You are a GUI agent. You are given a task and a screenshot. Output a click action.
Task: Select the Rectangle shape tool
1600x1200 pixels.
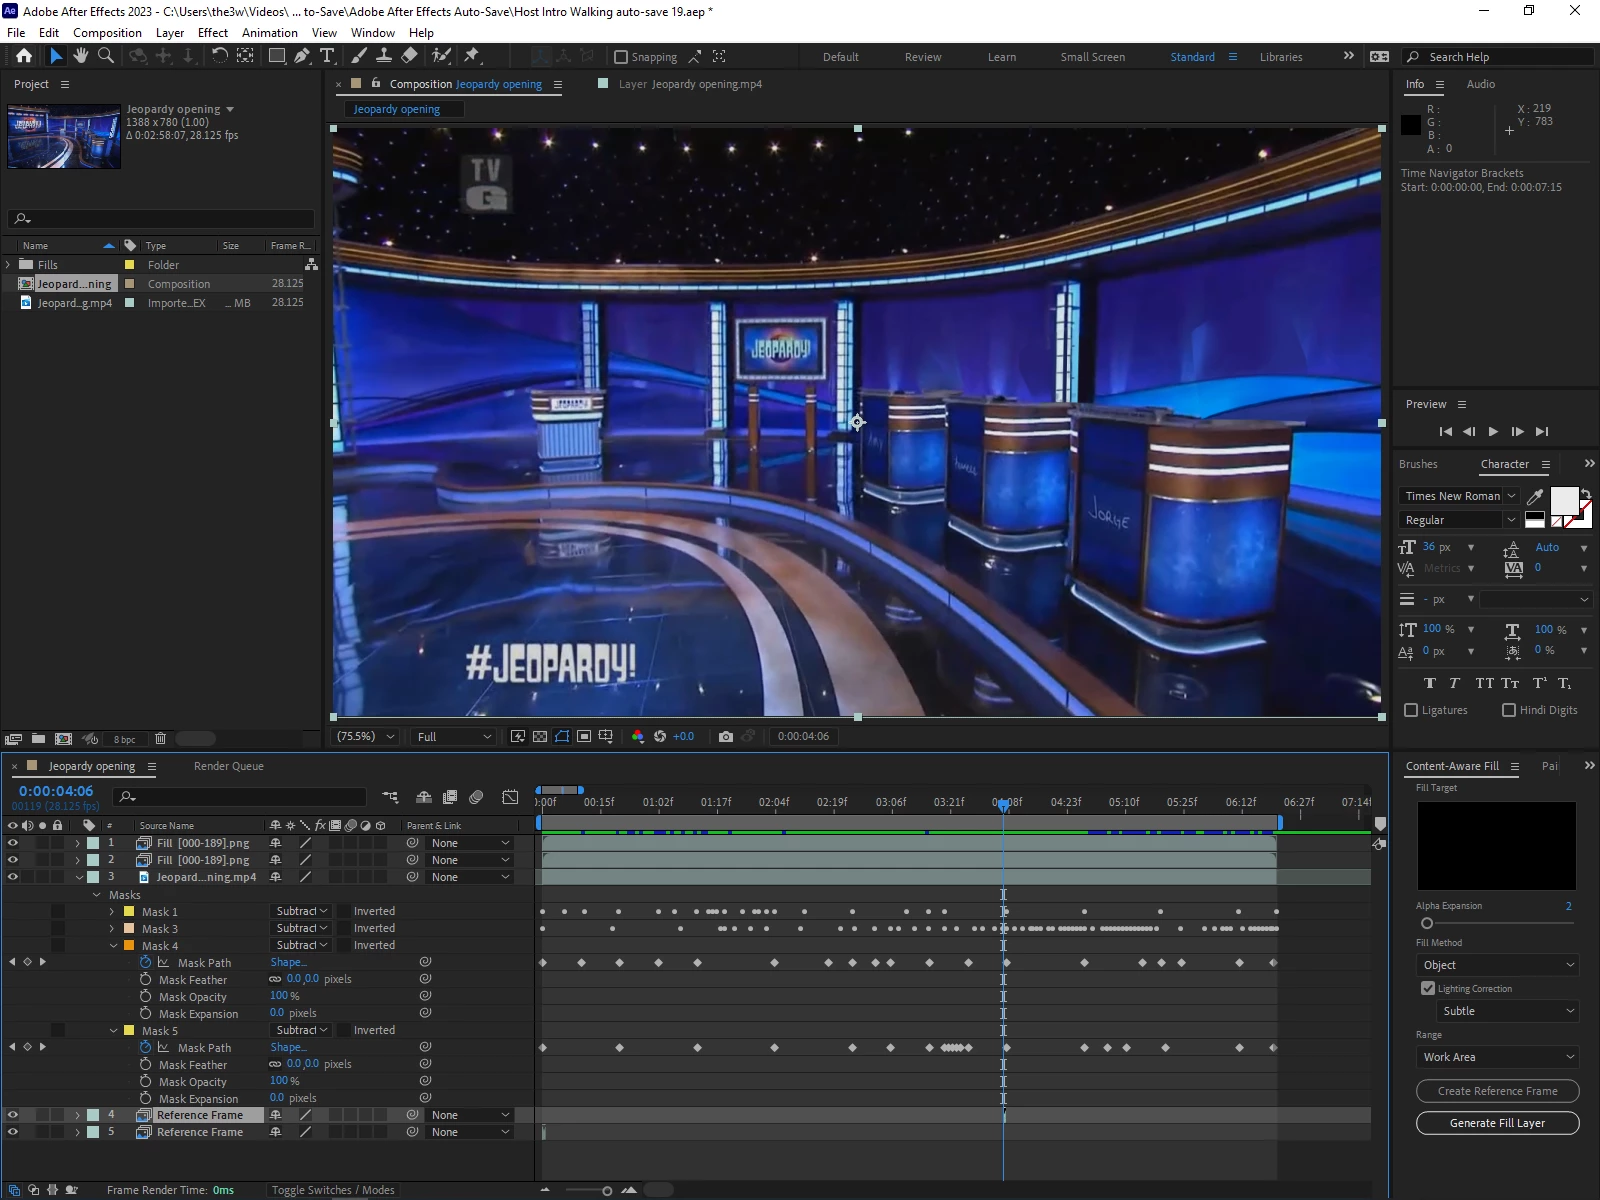coord(277,56)
